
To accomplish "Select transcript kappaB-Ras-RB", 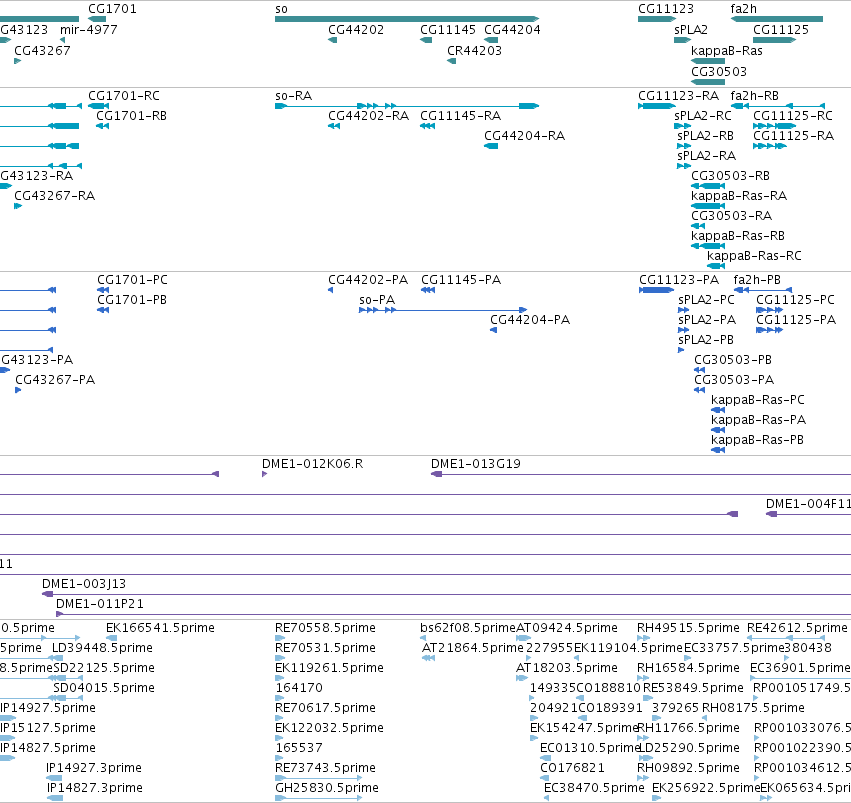I will pos(738,237).
